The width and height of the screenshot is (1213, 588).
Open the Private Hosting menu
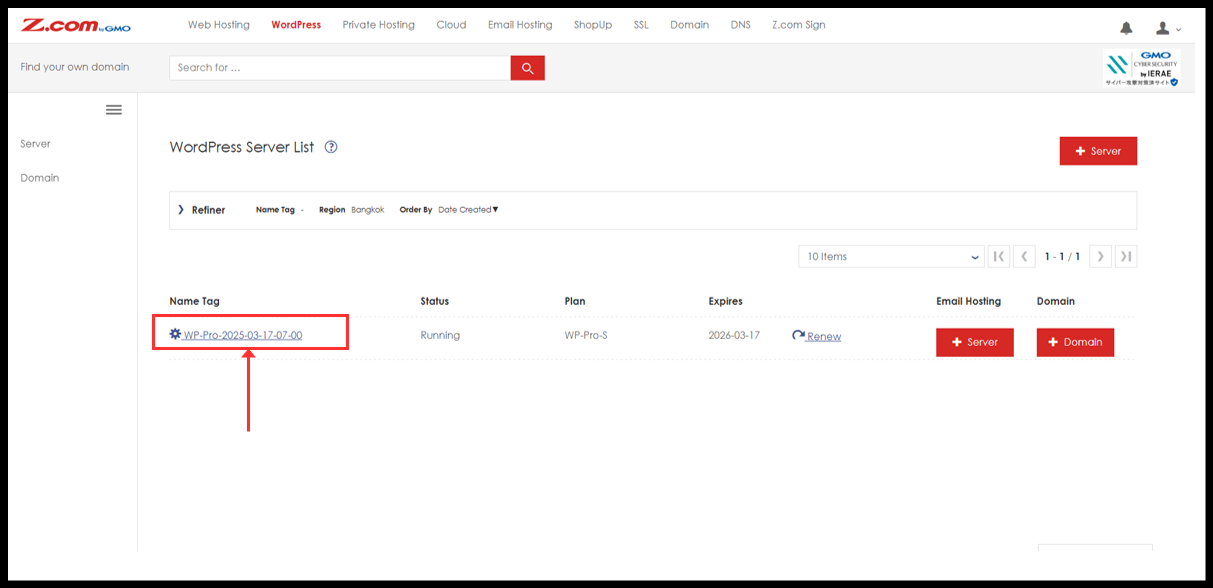pos(378,25)
